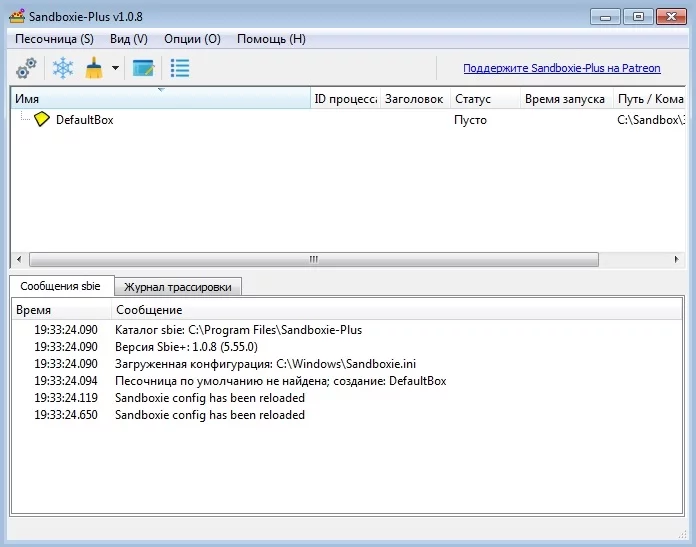Viewport: 696px width, 547px height.
Task: Click the Время column header in messages
Action: pos(61,309)
